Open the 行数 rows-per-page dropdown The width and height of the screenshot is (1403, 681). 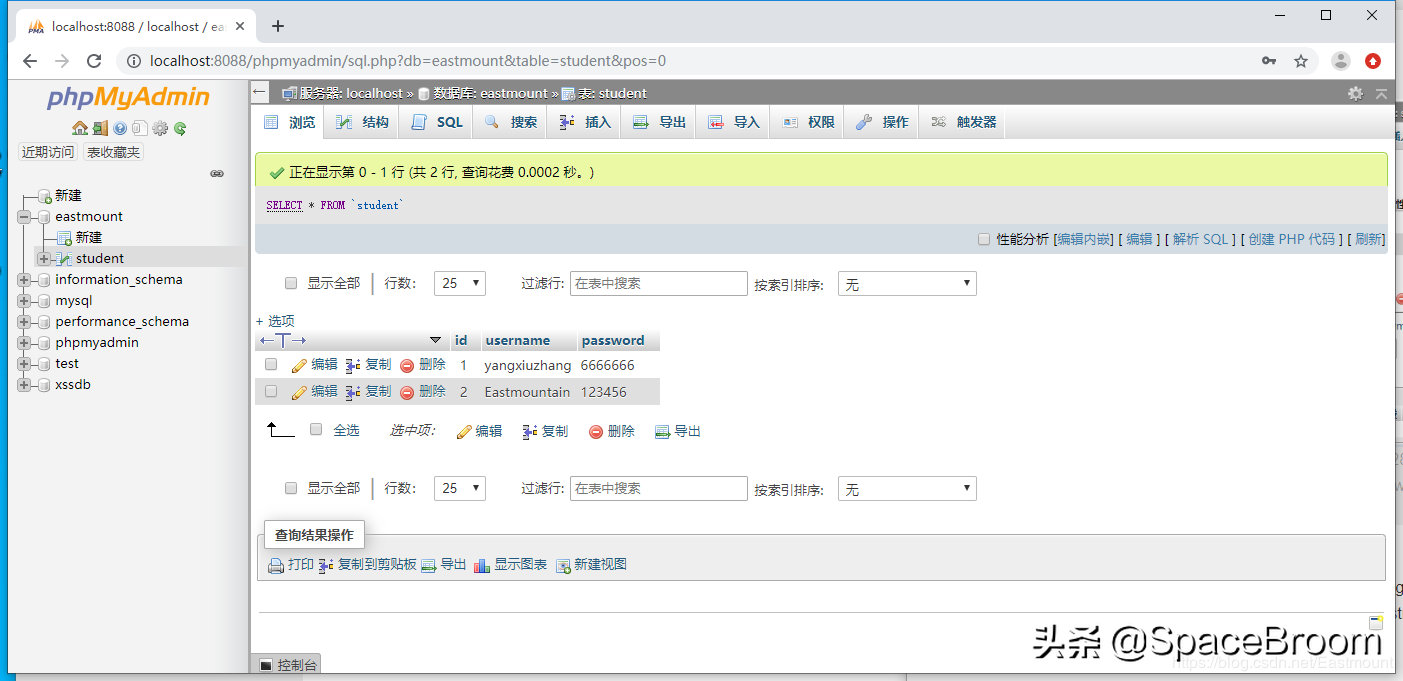pos(459,283)
